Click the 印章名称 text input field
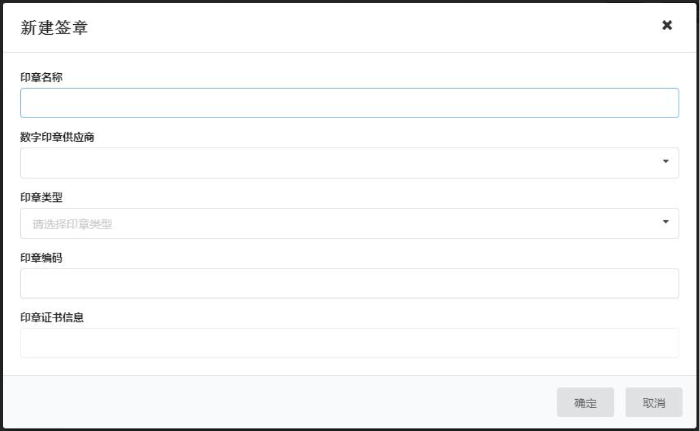Viewport: 700px width, 431px height. click(x=349, y=103)
